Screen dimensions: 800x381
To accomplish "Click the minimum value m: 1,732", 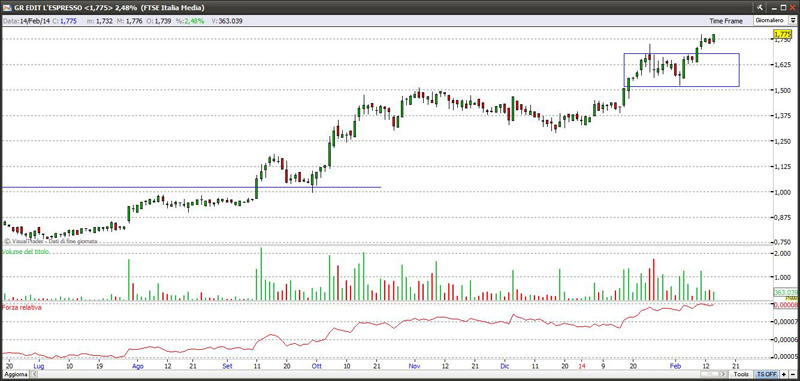I will [98, 21].
